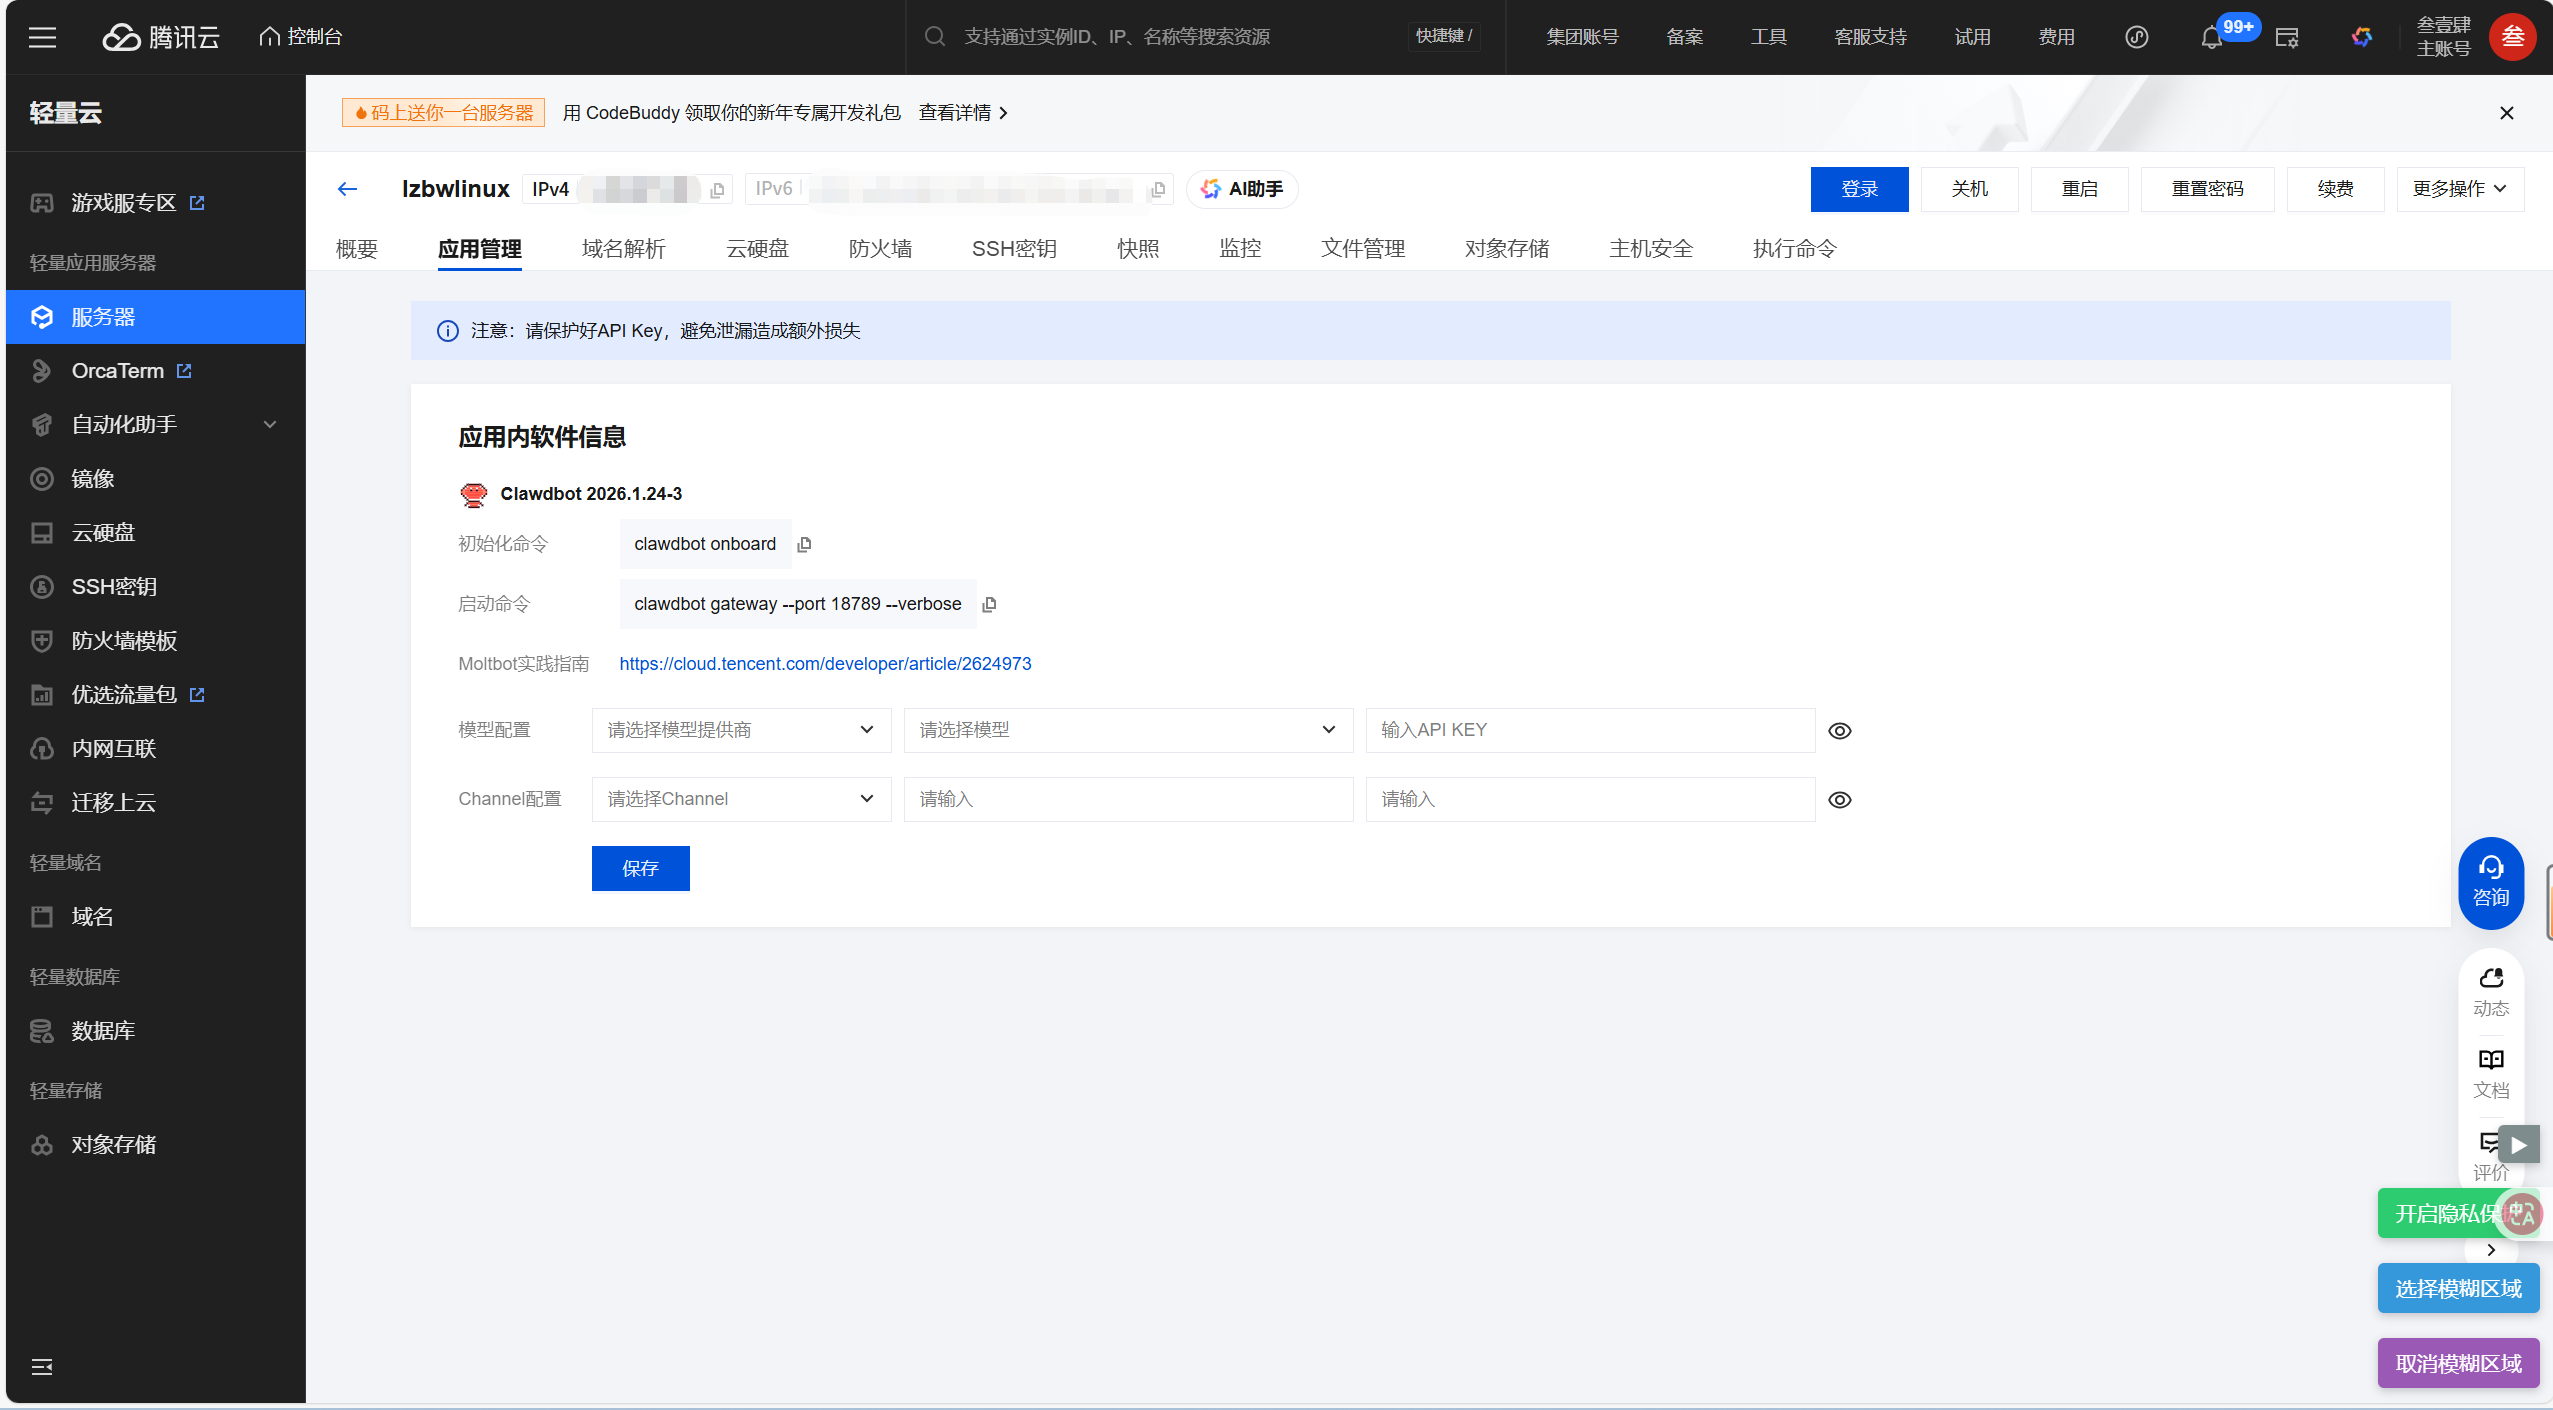Toggle Channel config visibility eye icon
The image size is (2553, 1410).
1839,800
